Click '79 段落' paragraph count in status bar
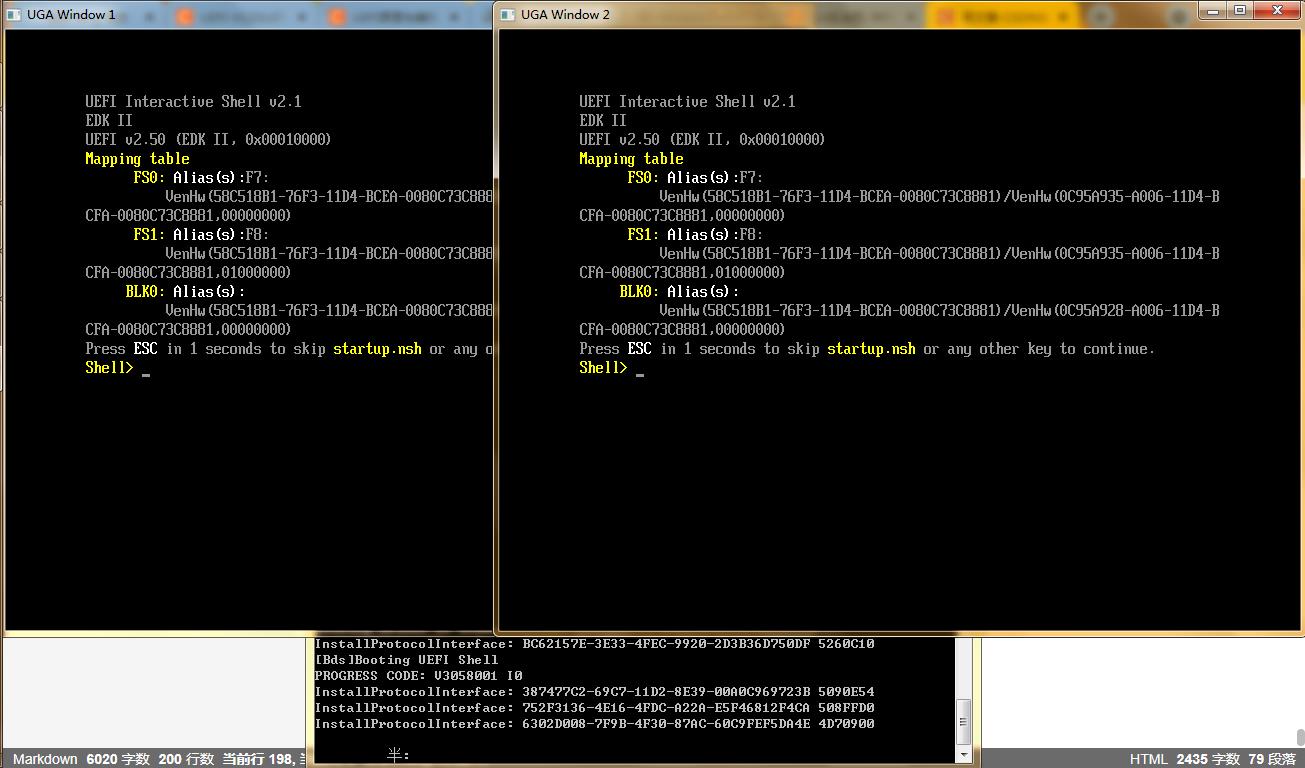The height and width of the screenshot is (768, 1305). point(1270,759)
